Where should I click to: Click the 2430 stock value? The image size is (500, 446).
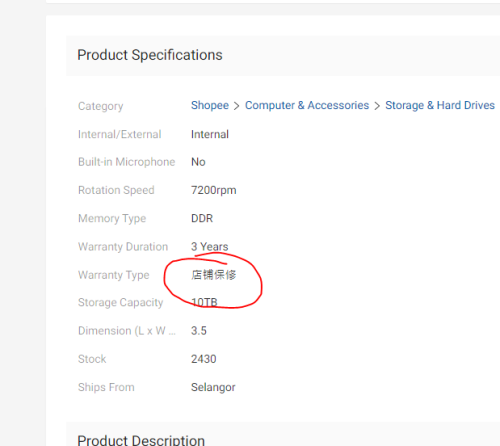click(203, 359)
